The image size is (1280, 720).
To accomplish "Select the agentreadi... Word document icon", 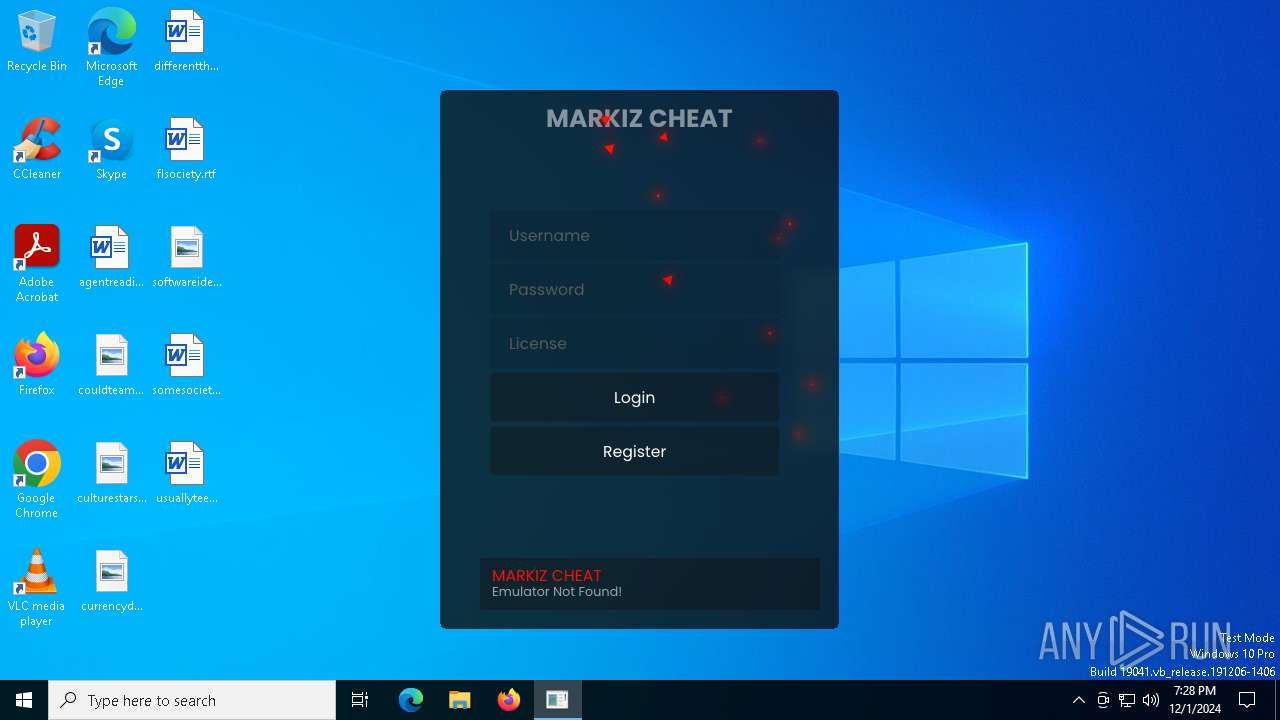I will [x=111, y=258].
